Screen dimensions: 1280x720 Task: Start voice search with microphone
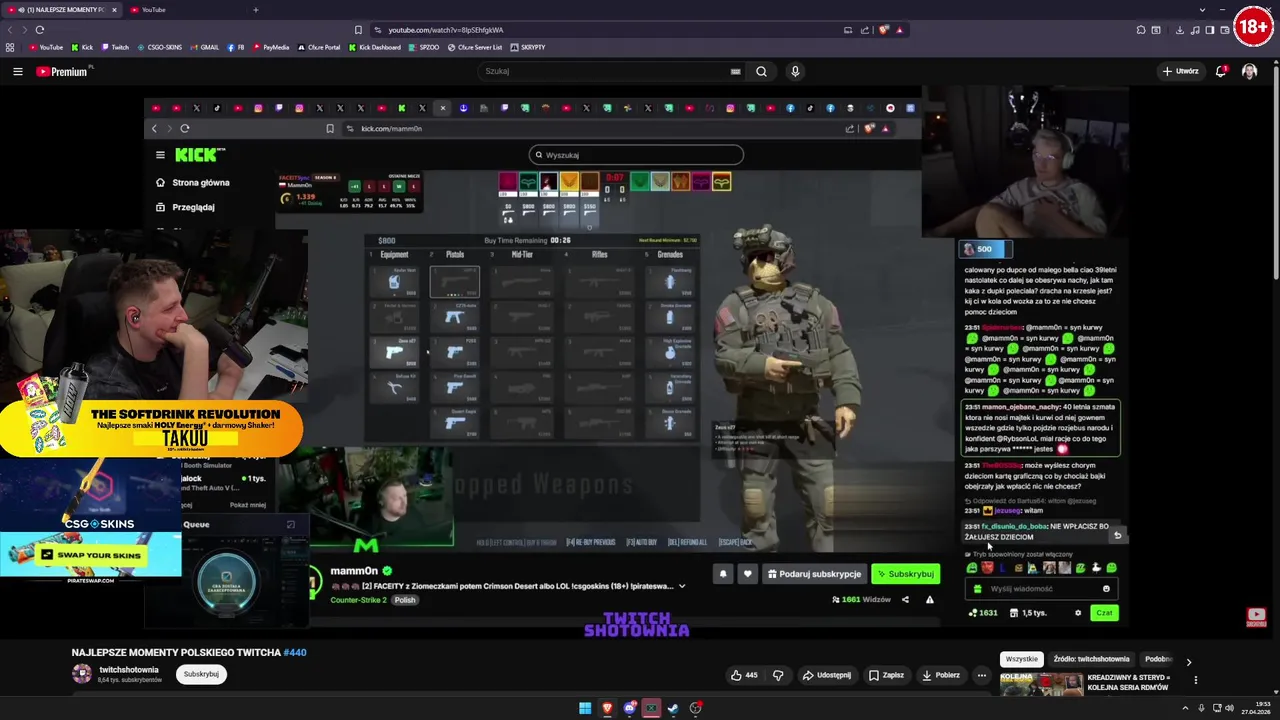[x=795, y=71]
